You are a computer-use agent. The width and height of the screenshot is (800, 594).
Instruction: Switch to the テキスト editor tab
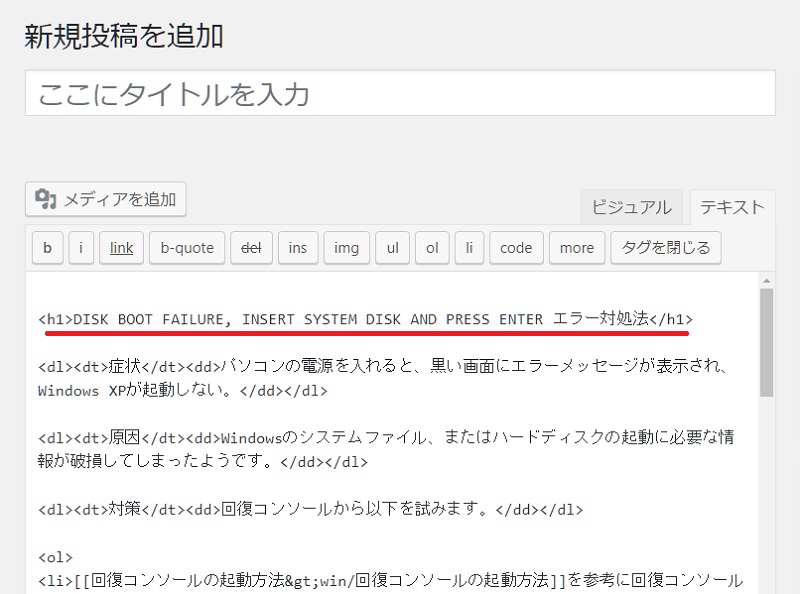pos(732,207)
